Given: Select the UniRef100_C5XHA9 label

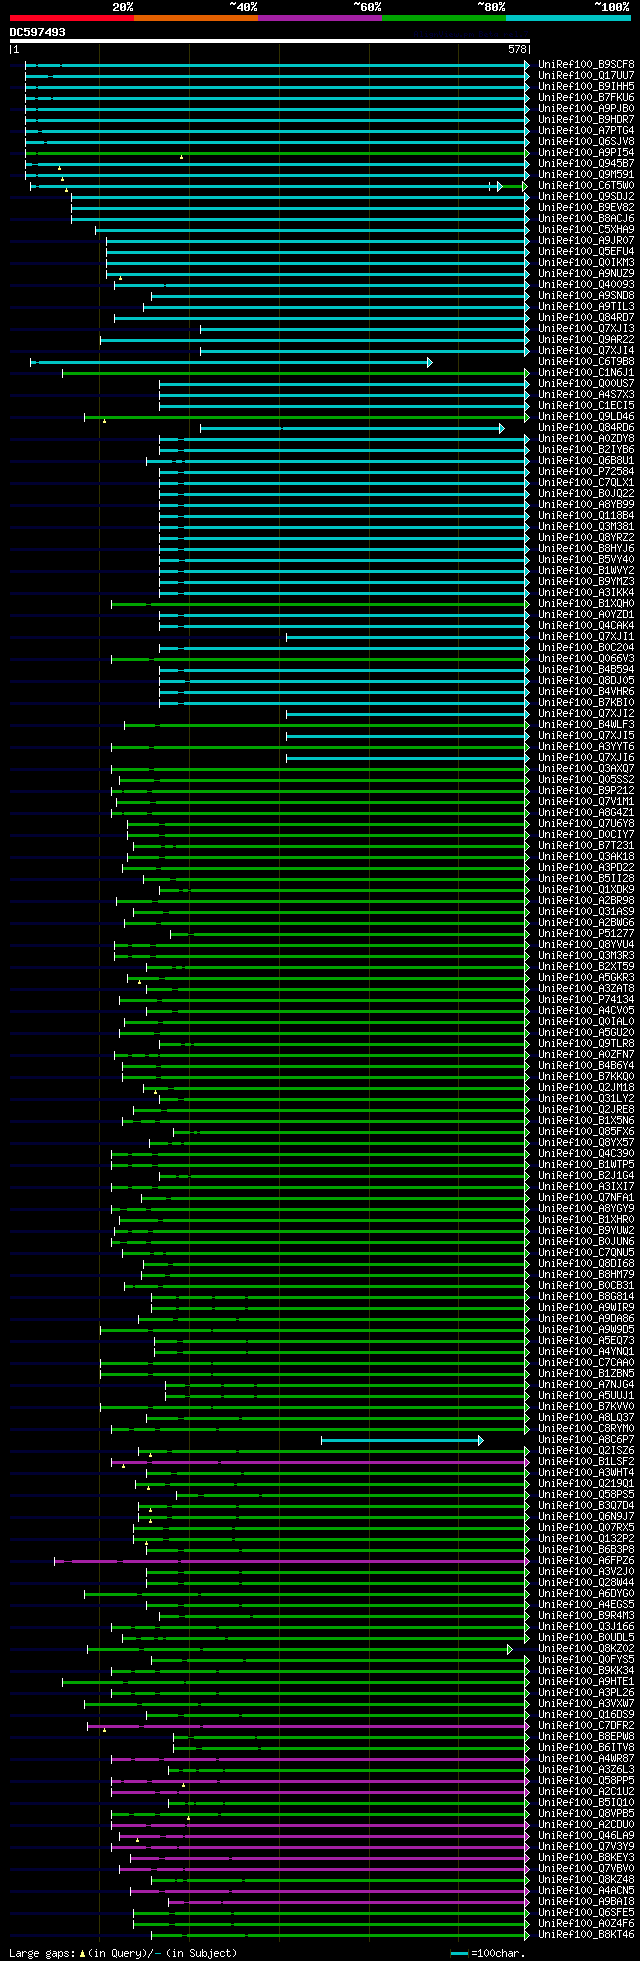Looking at the screenshot, I should (586, 230).
